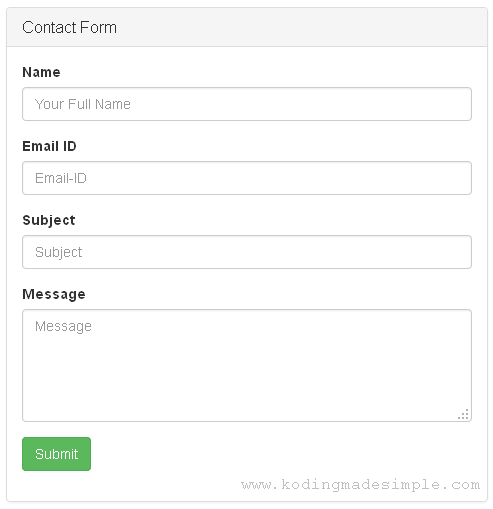Click the "Your Full Name" placeholder text

[x=83, y=104]
